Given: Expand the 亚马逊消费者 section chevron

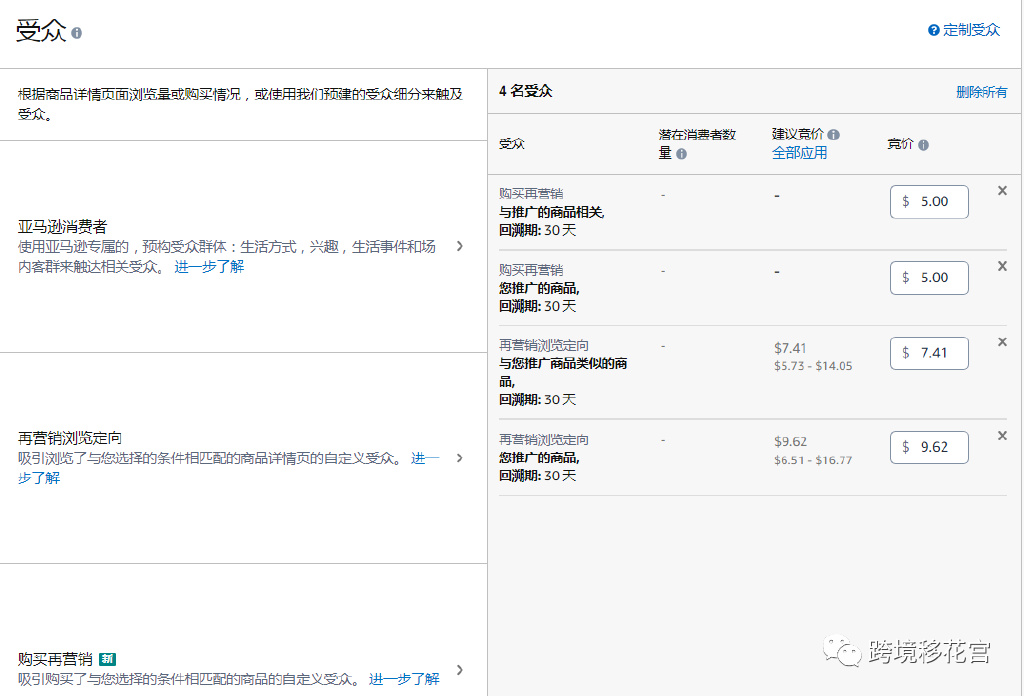Looking at the screenshot, I should [x=460, y=246].
